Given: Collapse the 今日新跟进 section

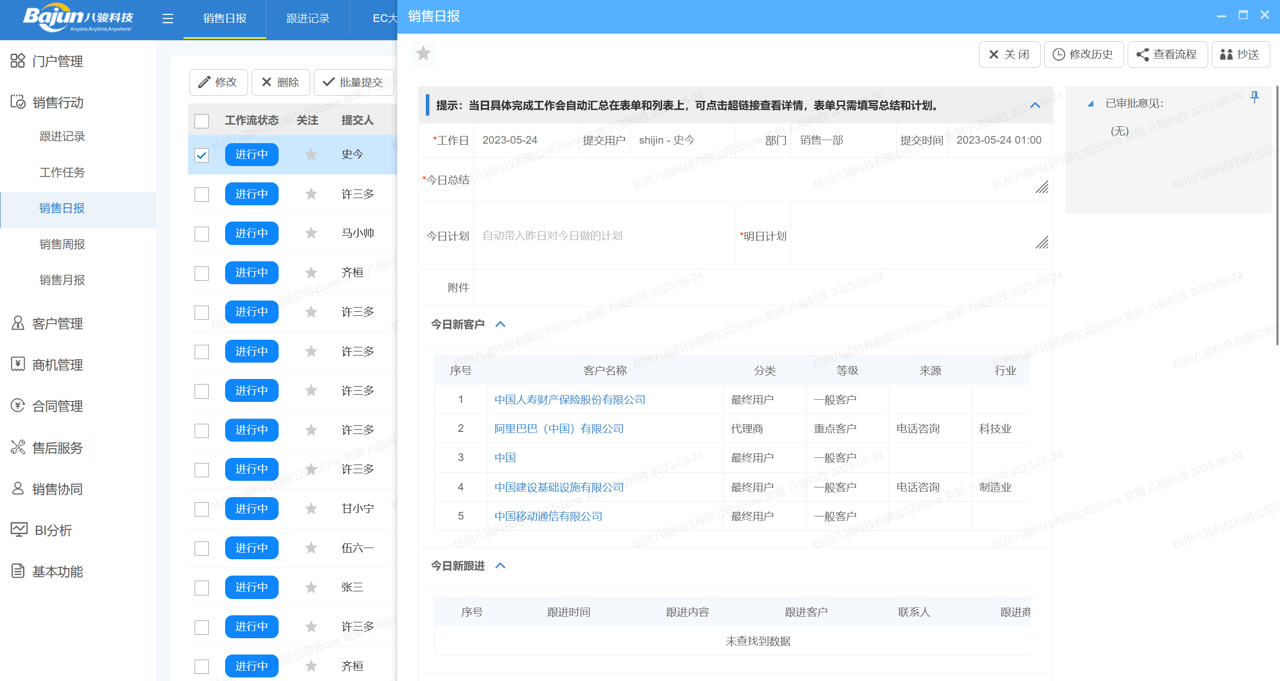Looking at the screenshot, I should 500,565.
